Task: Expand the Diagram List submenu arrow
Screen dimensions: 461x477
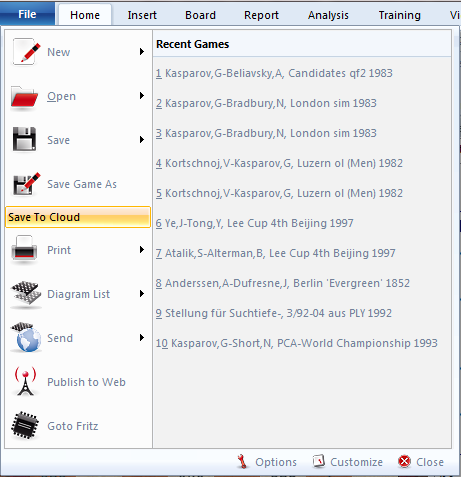Action: tap(142, 294)
